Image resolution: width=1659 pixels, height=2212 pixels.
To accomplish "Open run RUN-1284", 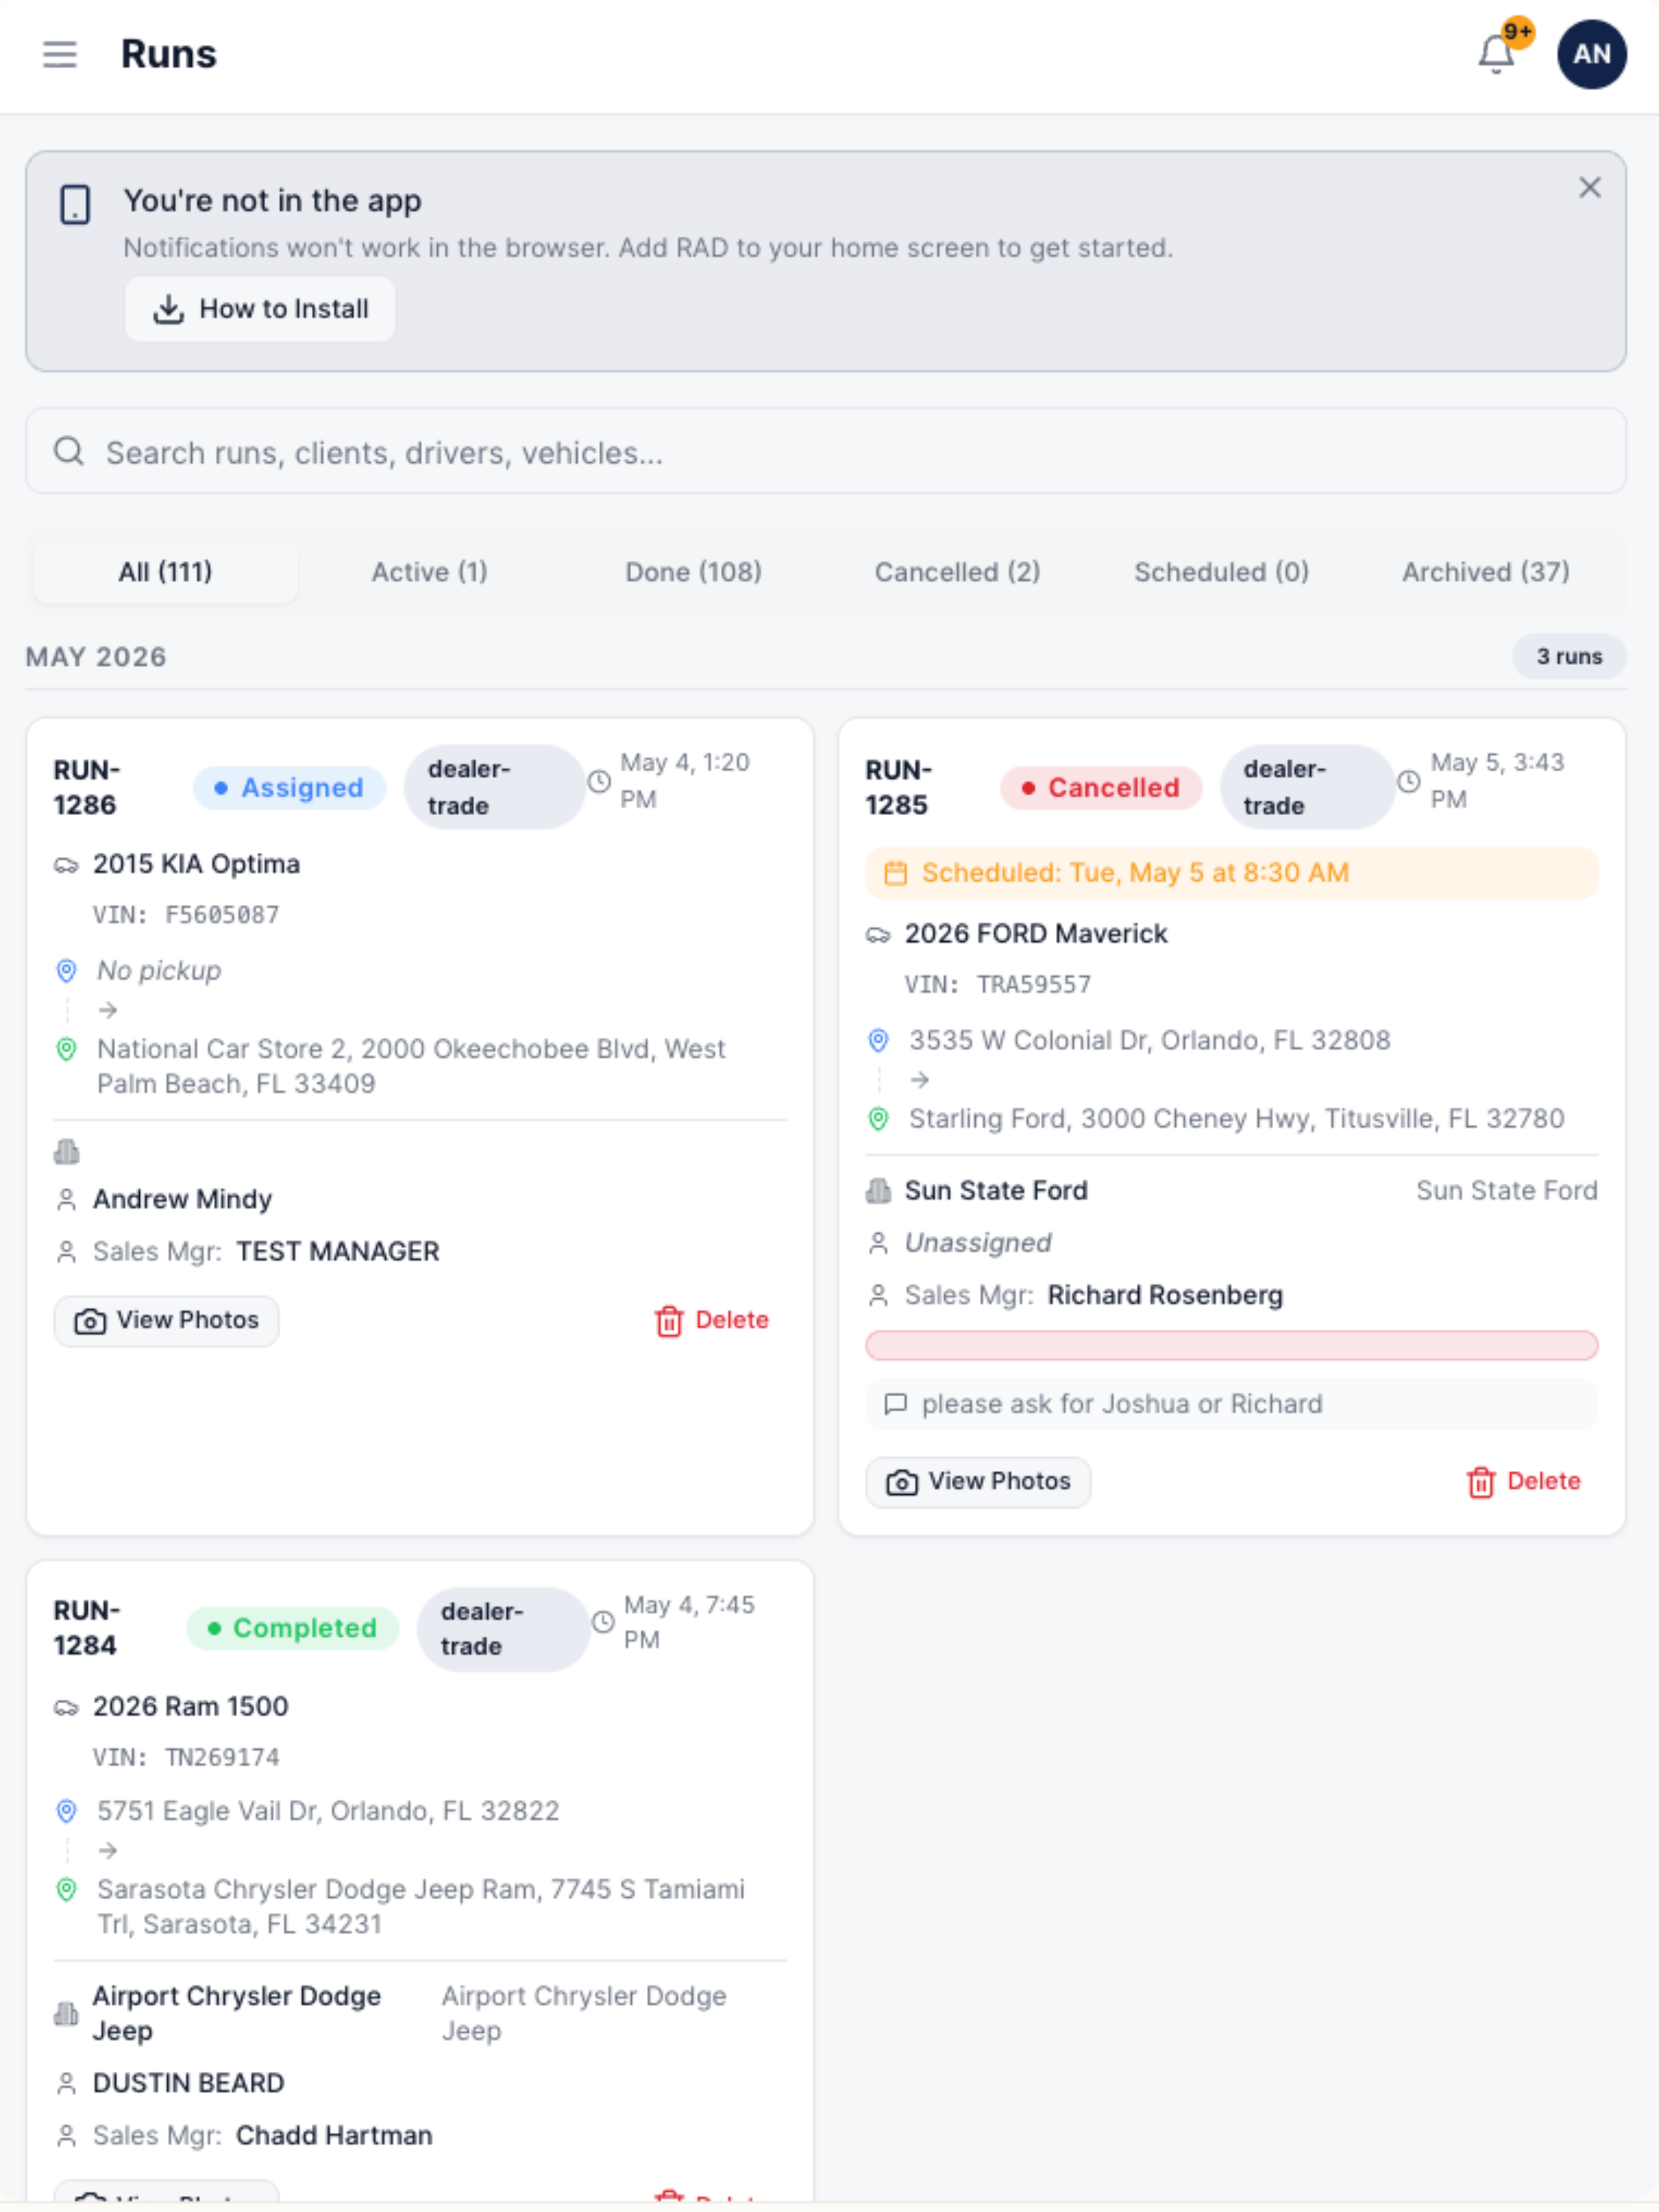I will 86,1628.
